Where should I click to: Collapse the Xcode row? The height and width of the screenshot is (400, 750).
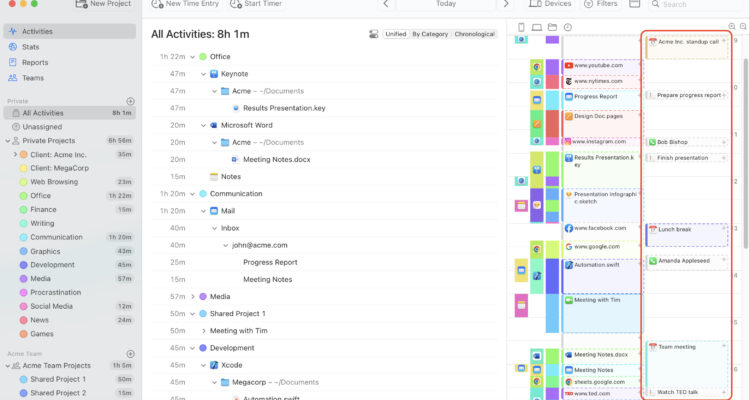[x=203, y=365]
